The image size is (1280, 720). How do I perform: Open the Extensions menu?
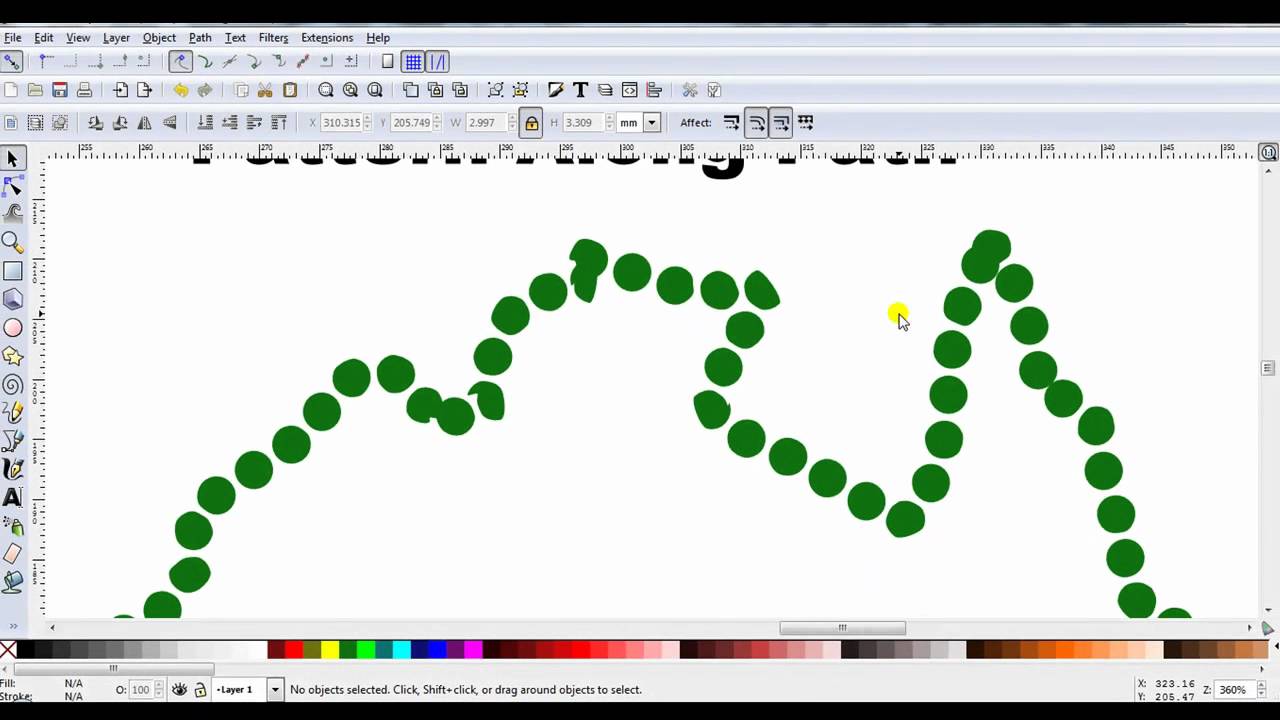click(x=327, y=38)
